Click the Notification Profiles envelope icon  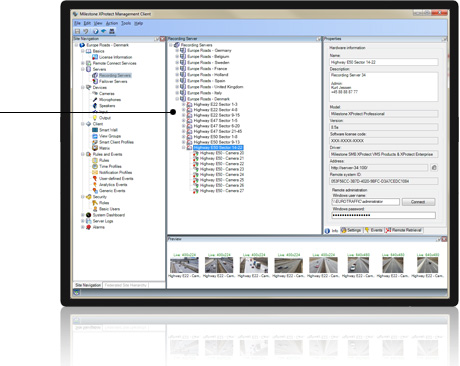(x=95, y=172)
